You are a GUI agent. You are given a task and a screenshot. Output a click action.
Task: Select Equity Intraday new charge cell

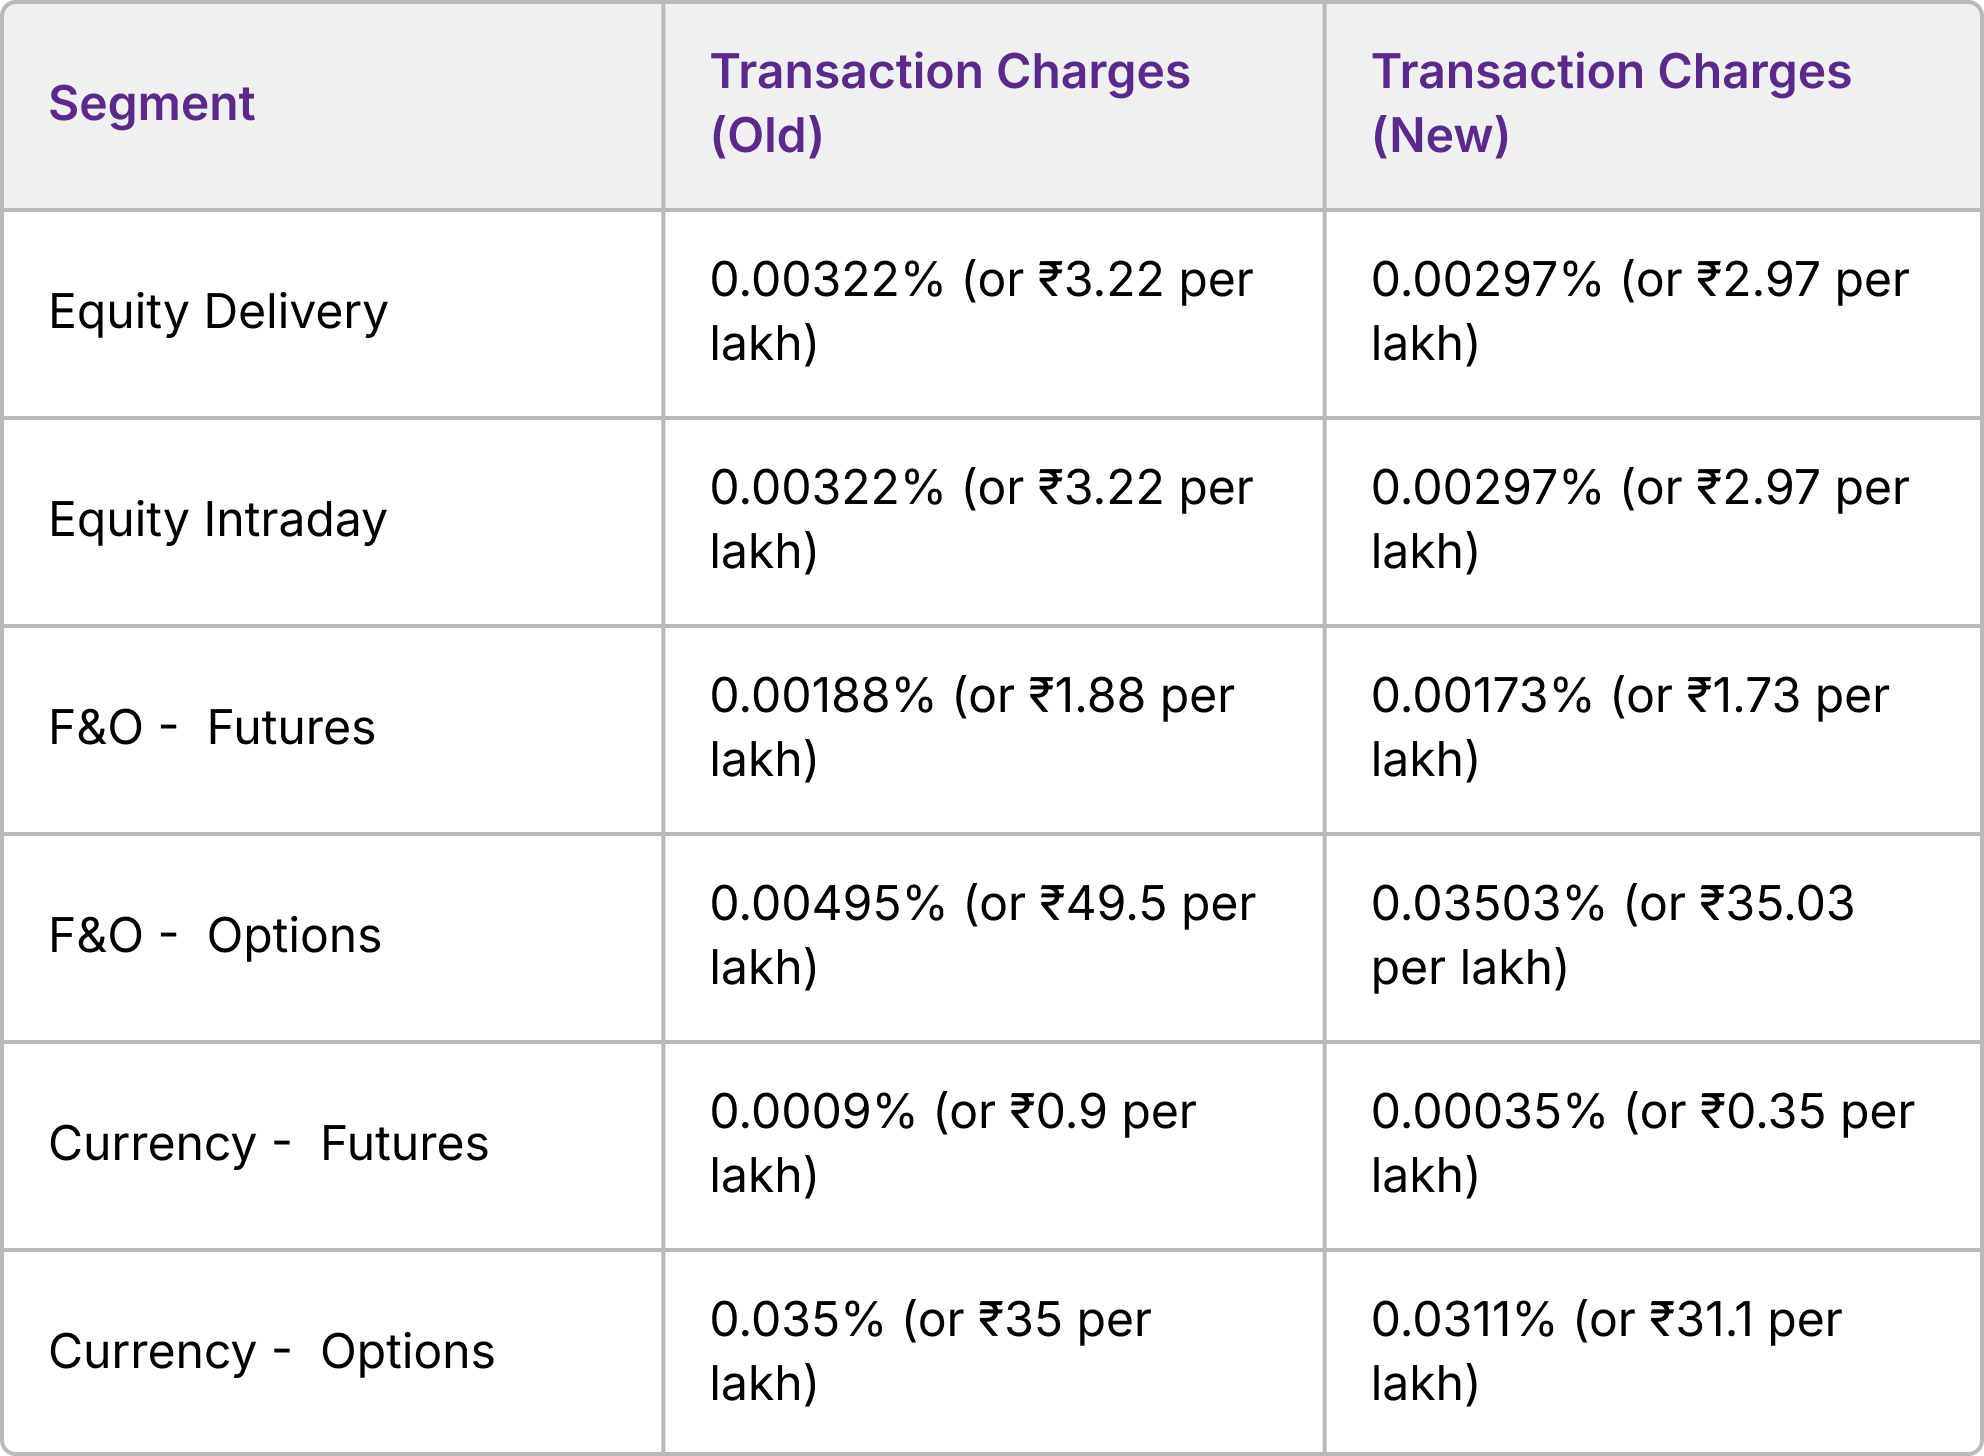coord(1640,520)
